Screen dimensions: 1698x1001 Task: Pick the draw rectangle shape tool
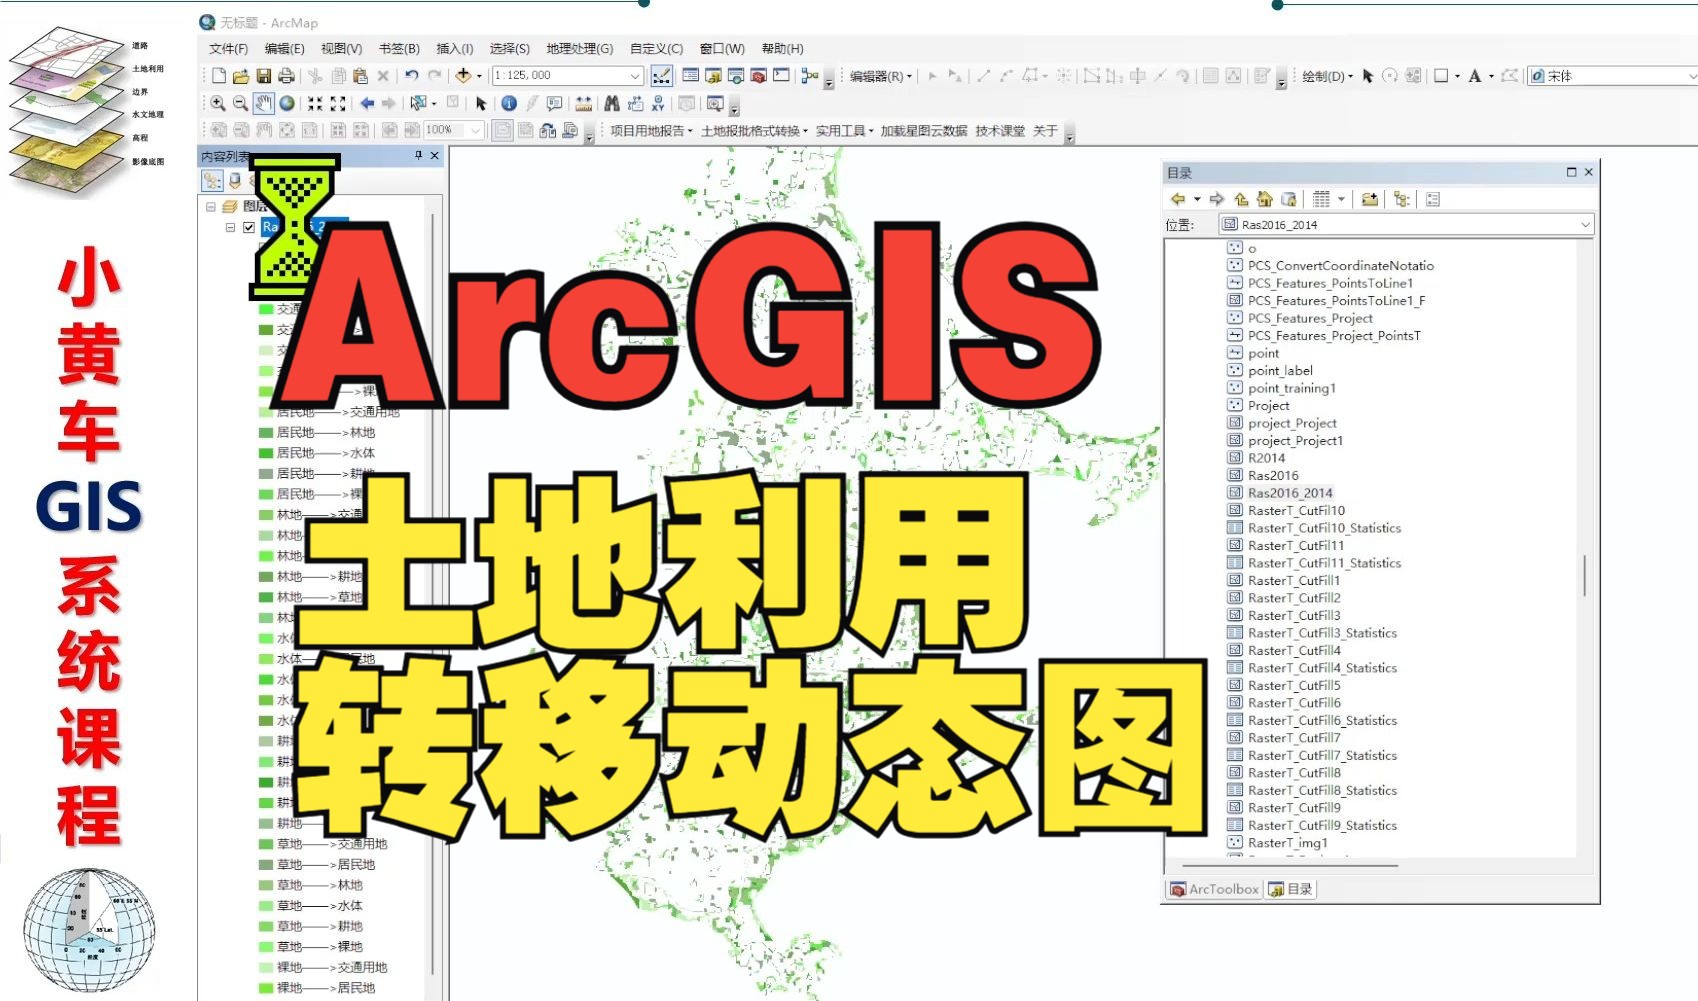tap(1441, 76)
